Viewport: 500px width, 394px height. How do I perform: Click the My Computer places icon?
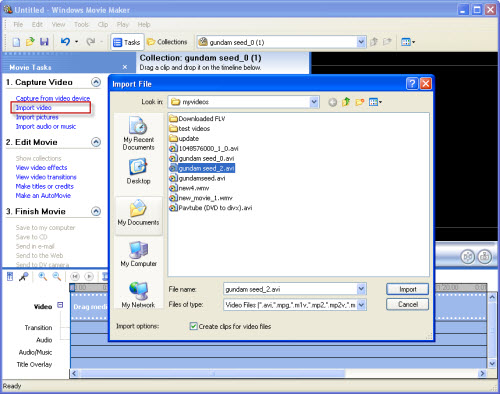[x=138, y=254]
